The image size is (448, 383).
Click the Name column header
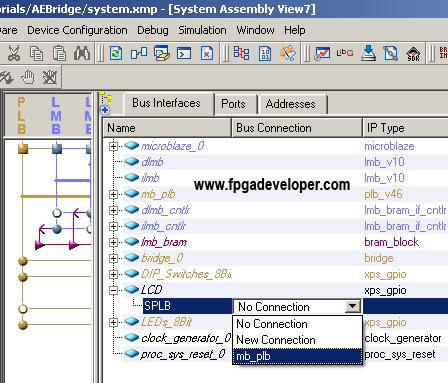coord(167,128)
